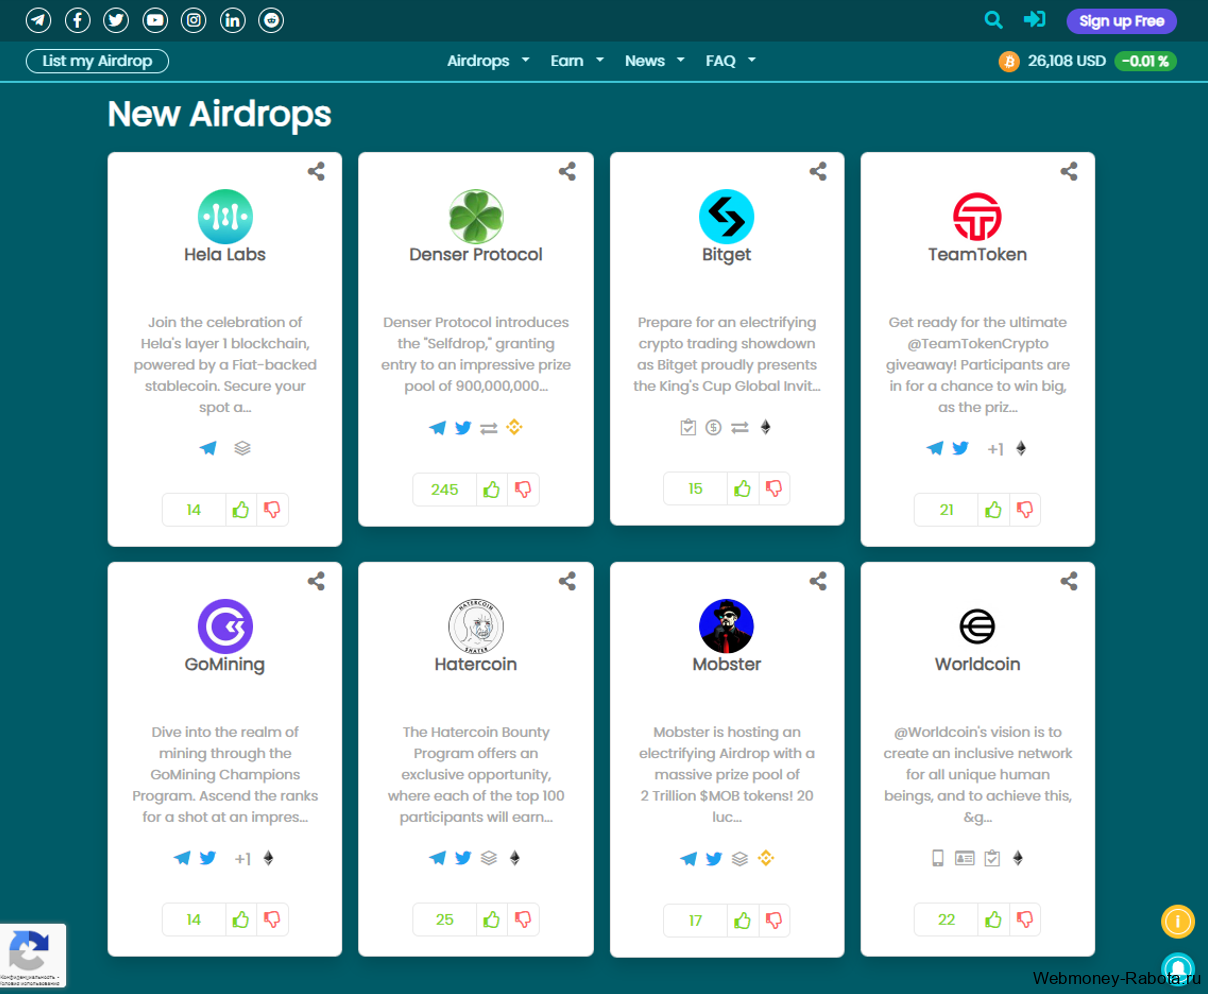Click the GoMining logo
Screen dimensions: 1208x994
pyautogui.click(x=225, y=626)
